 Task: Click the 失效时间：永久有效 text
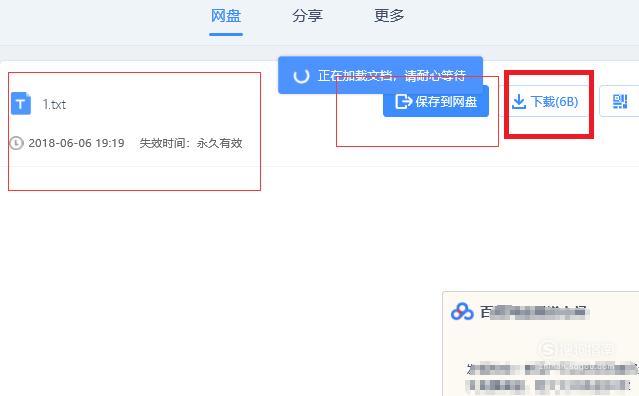[x=191, y=143]
